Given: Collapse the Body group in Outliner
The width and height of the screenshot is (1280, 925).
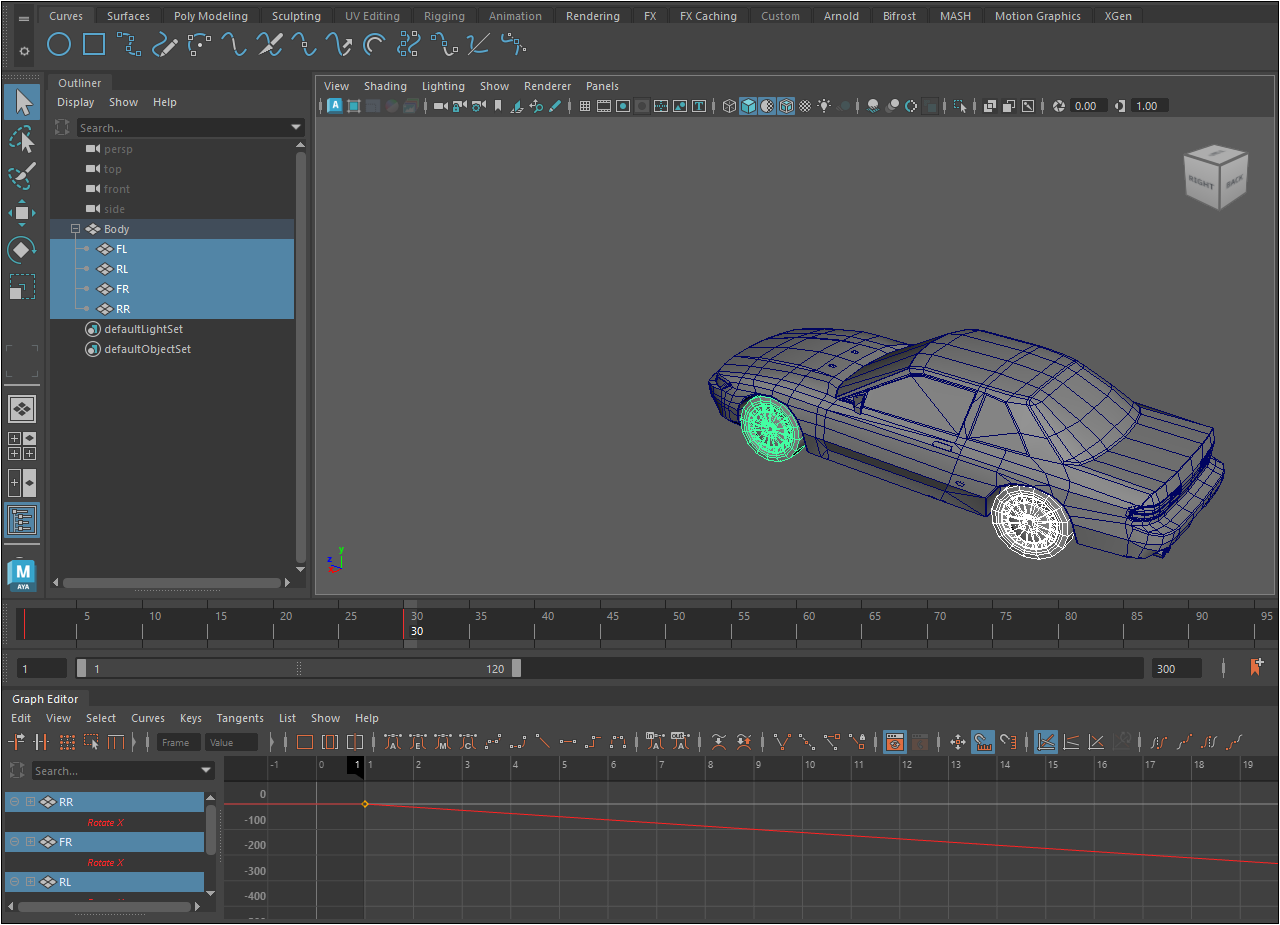Looking at the screenshot, I should click(x=75, y=229).
